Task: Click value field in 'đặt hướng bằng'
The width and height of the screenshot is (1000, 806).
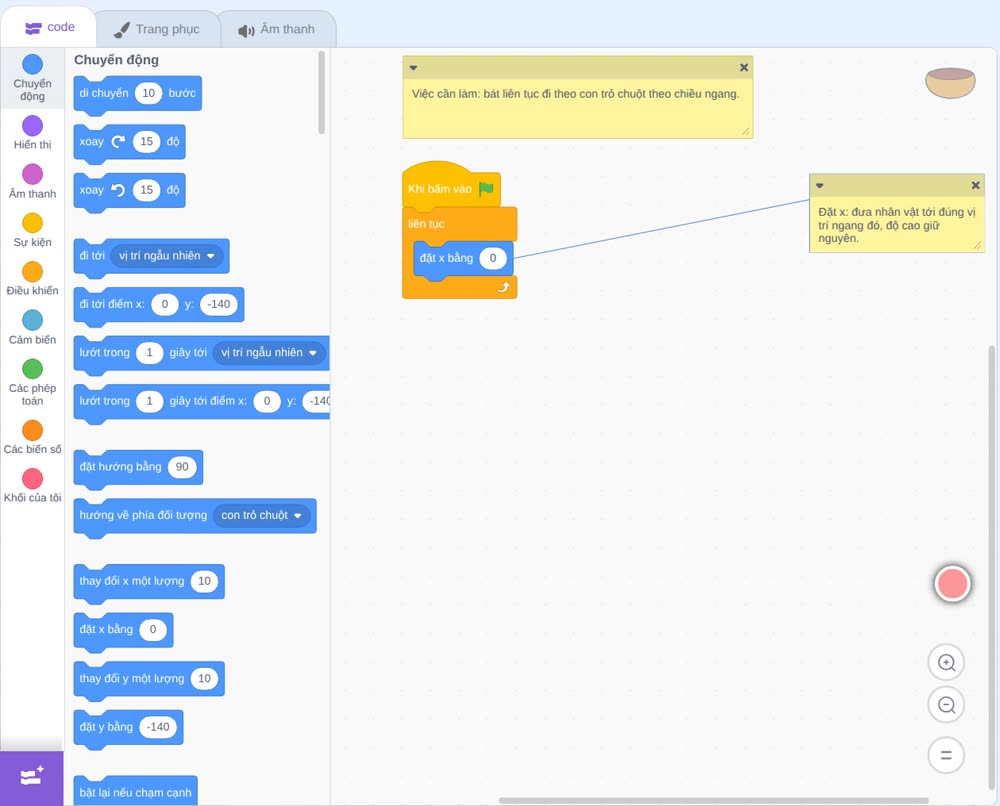Action: coord(182,467)
